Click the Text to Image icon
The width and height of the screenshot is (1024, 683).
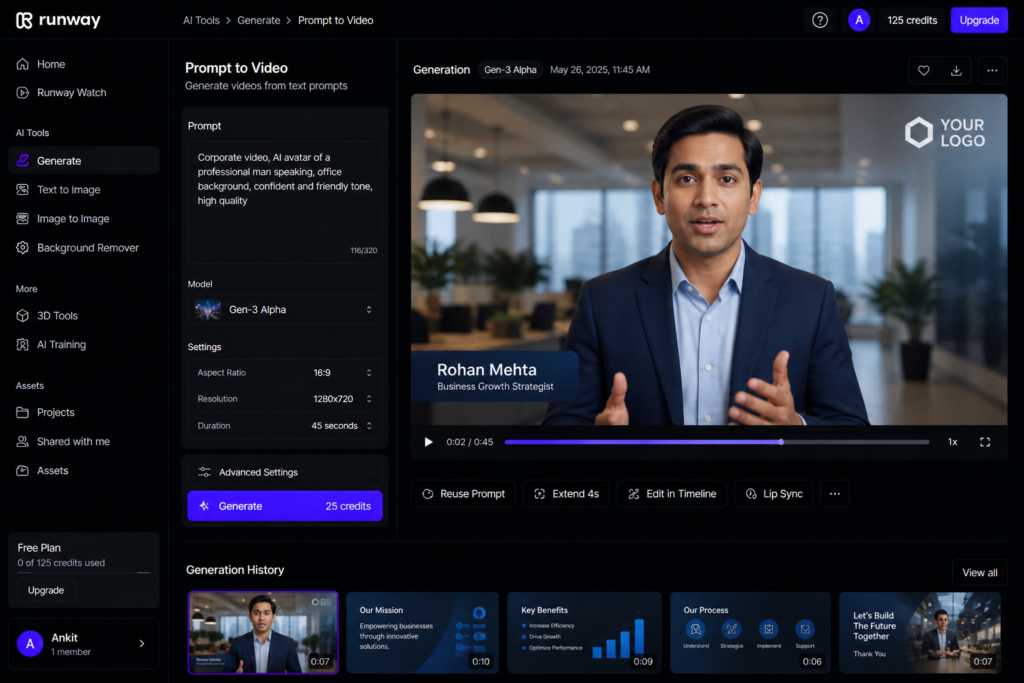point(23,189)
